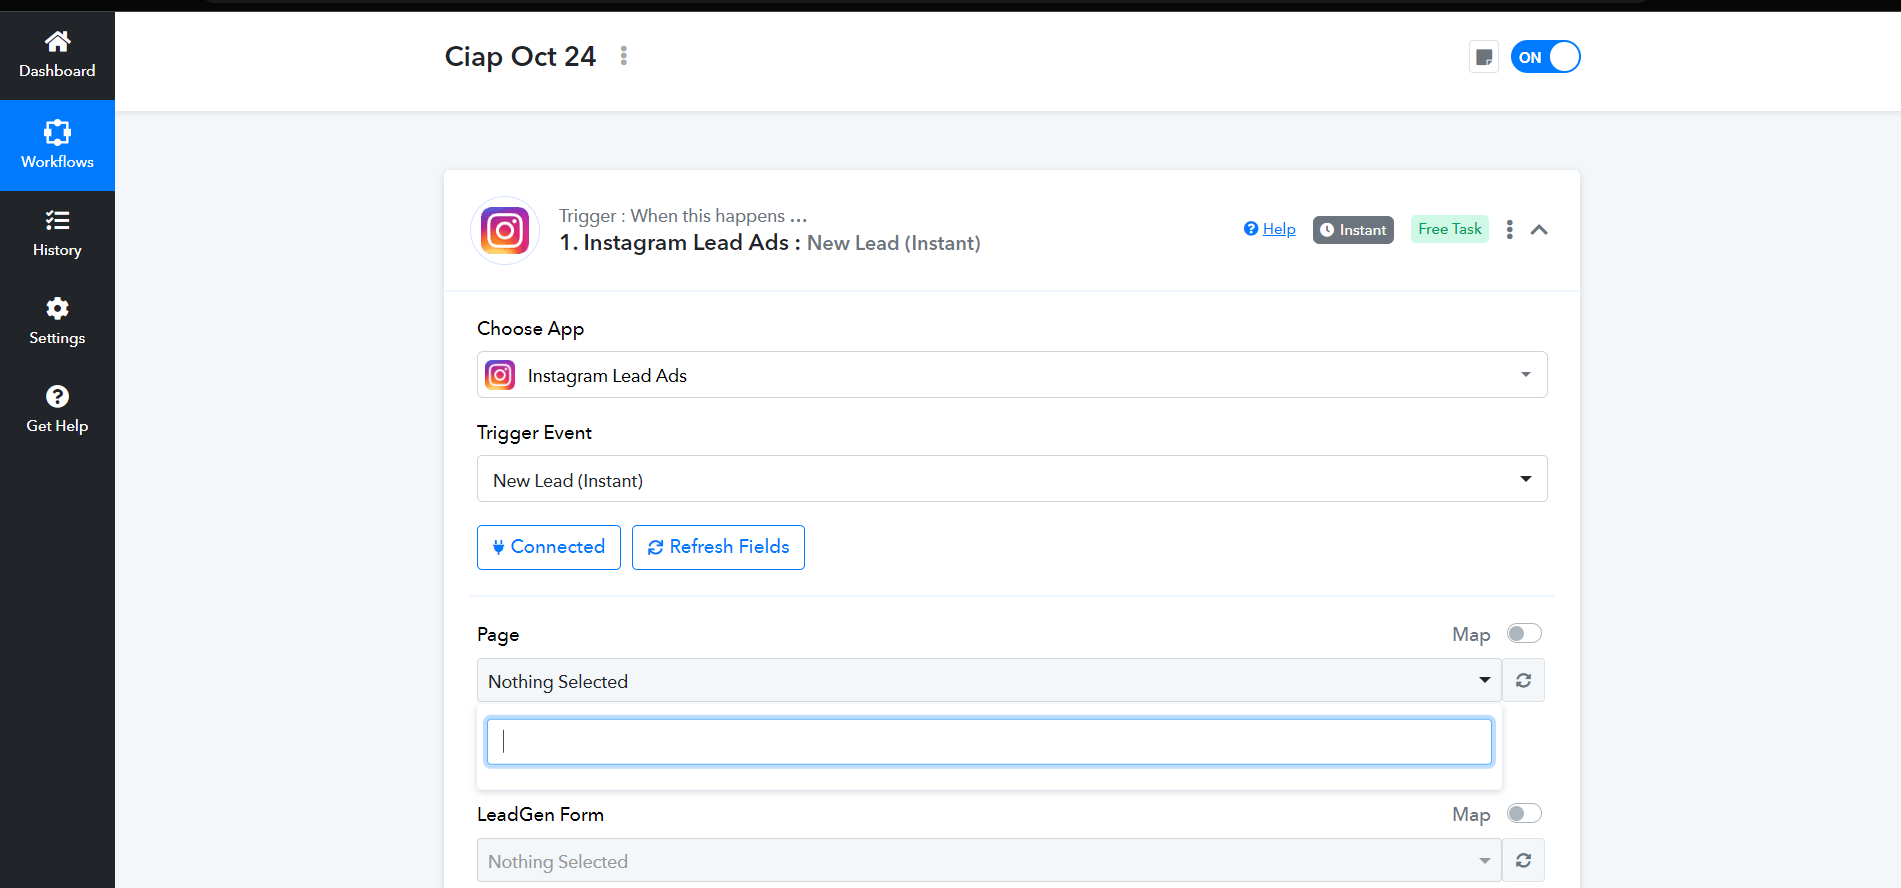1901x888 pixels.
Task: Click the Free Task badge
Action: 1450,229
